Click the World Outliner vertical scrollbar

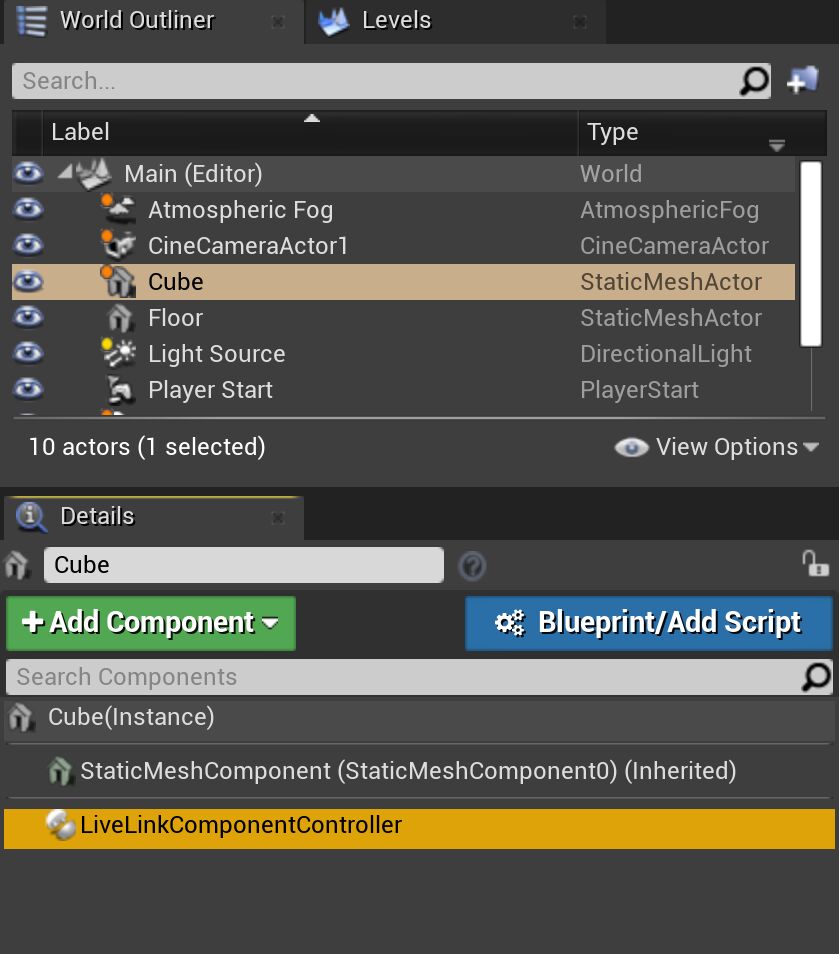click(x=811, y=253)
